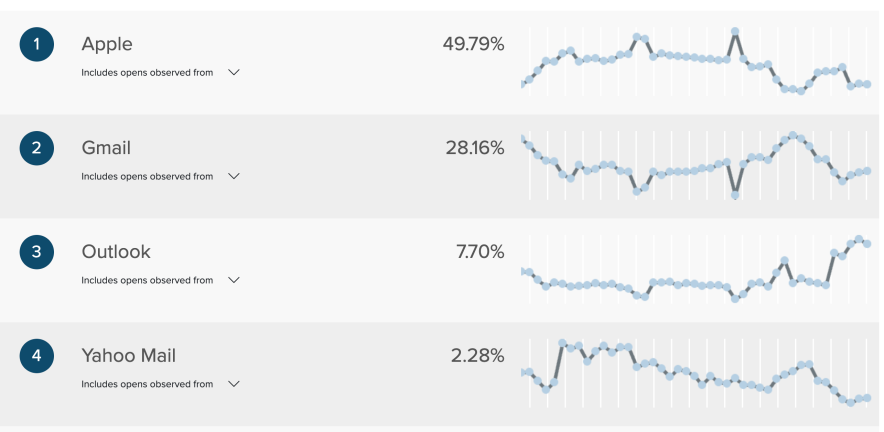Open the Apple email client entry
The image size is (884, 432).
pyautogui.click(x=107, y=44)
